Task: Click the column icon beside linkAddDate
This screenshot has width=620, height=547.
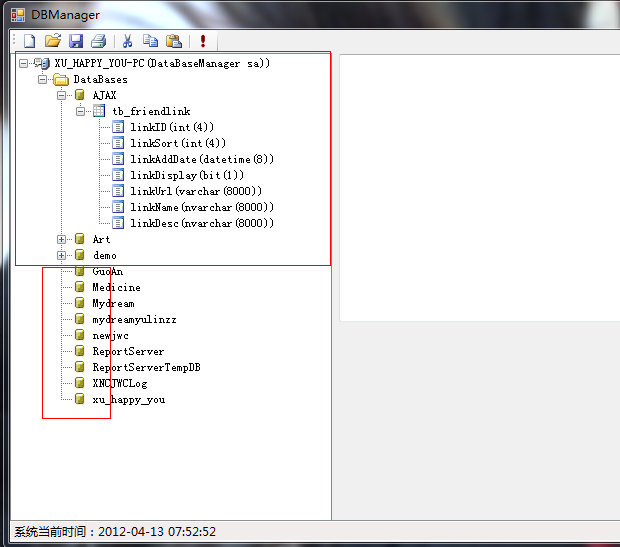Action: pos(118,159)
